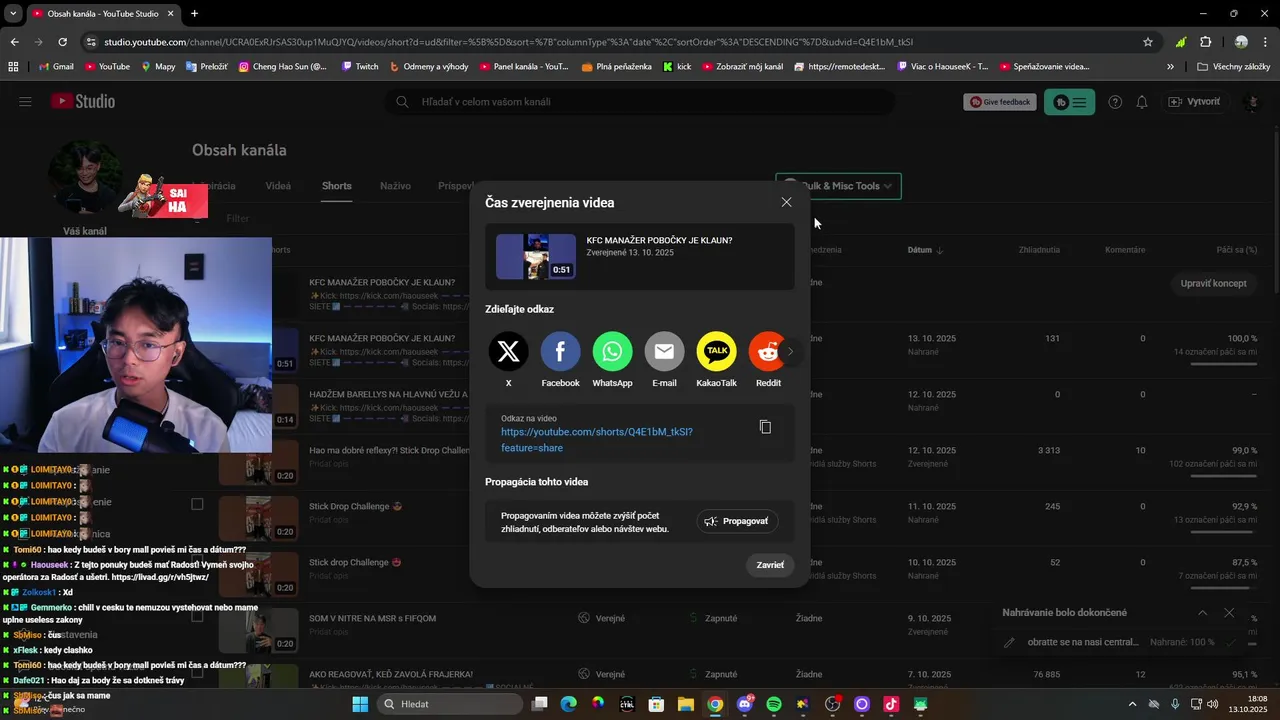
Task: Open Discord from the taskbar
Action: (744, 704)
